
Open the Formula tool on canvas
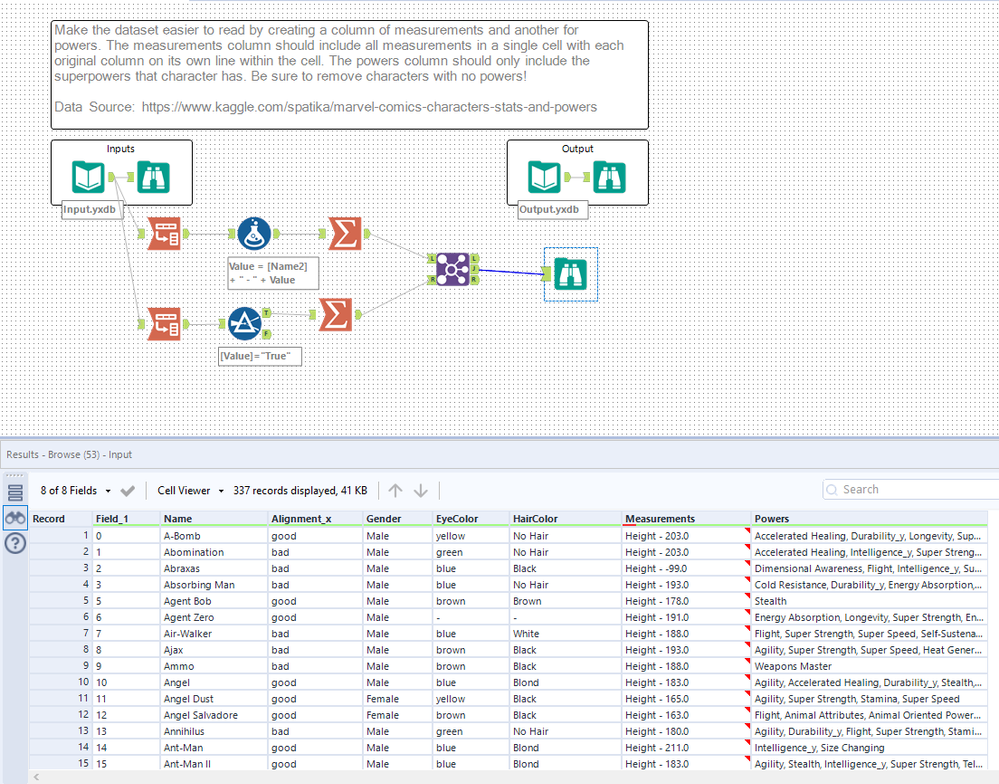pos(254,234)
